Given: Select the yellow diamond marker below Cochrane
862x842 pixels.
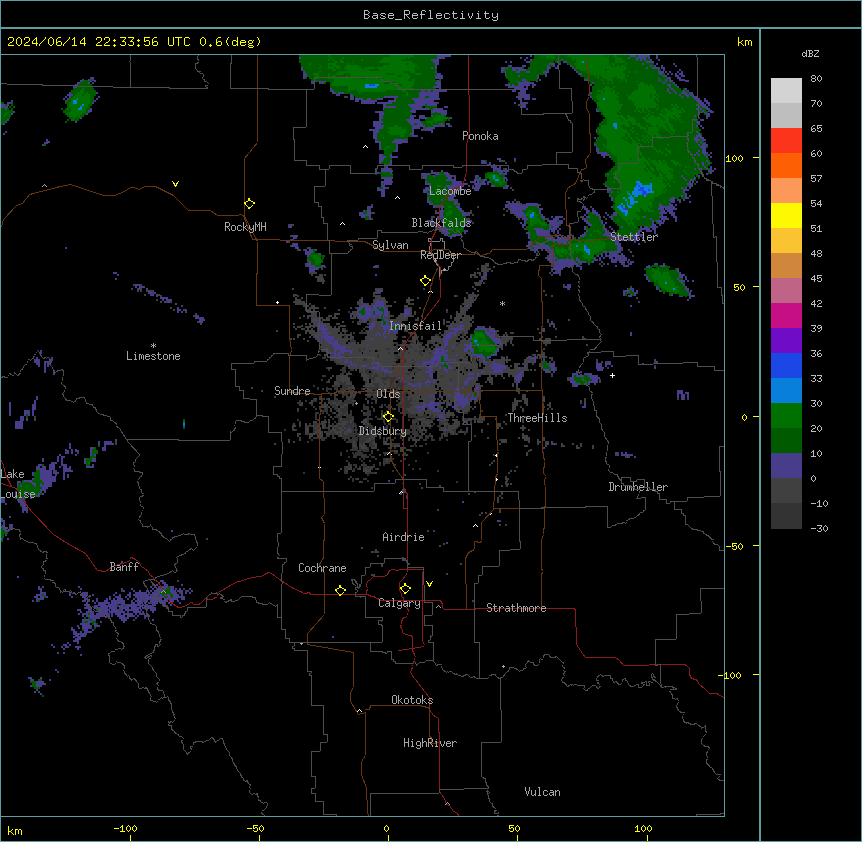Looking at the screenshot, I should pyautogui.click(x=340, y=590).
